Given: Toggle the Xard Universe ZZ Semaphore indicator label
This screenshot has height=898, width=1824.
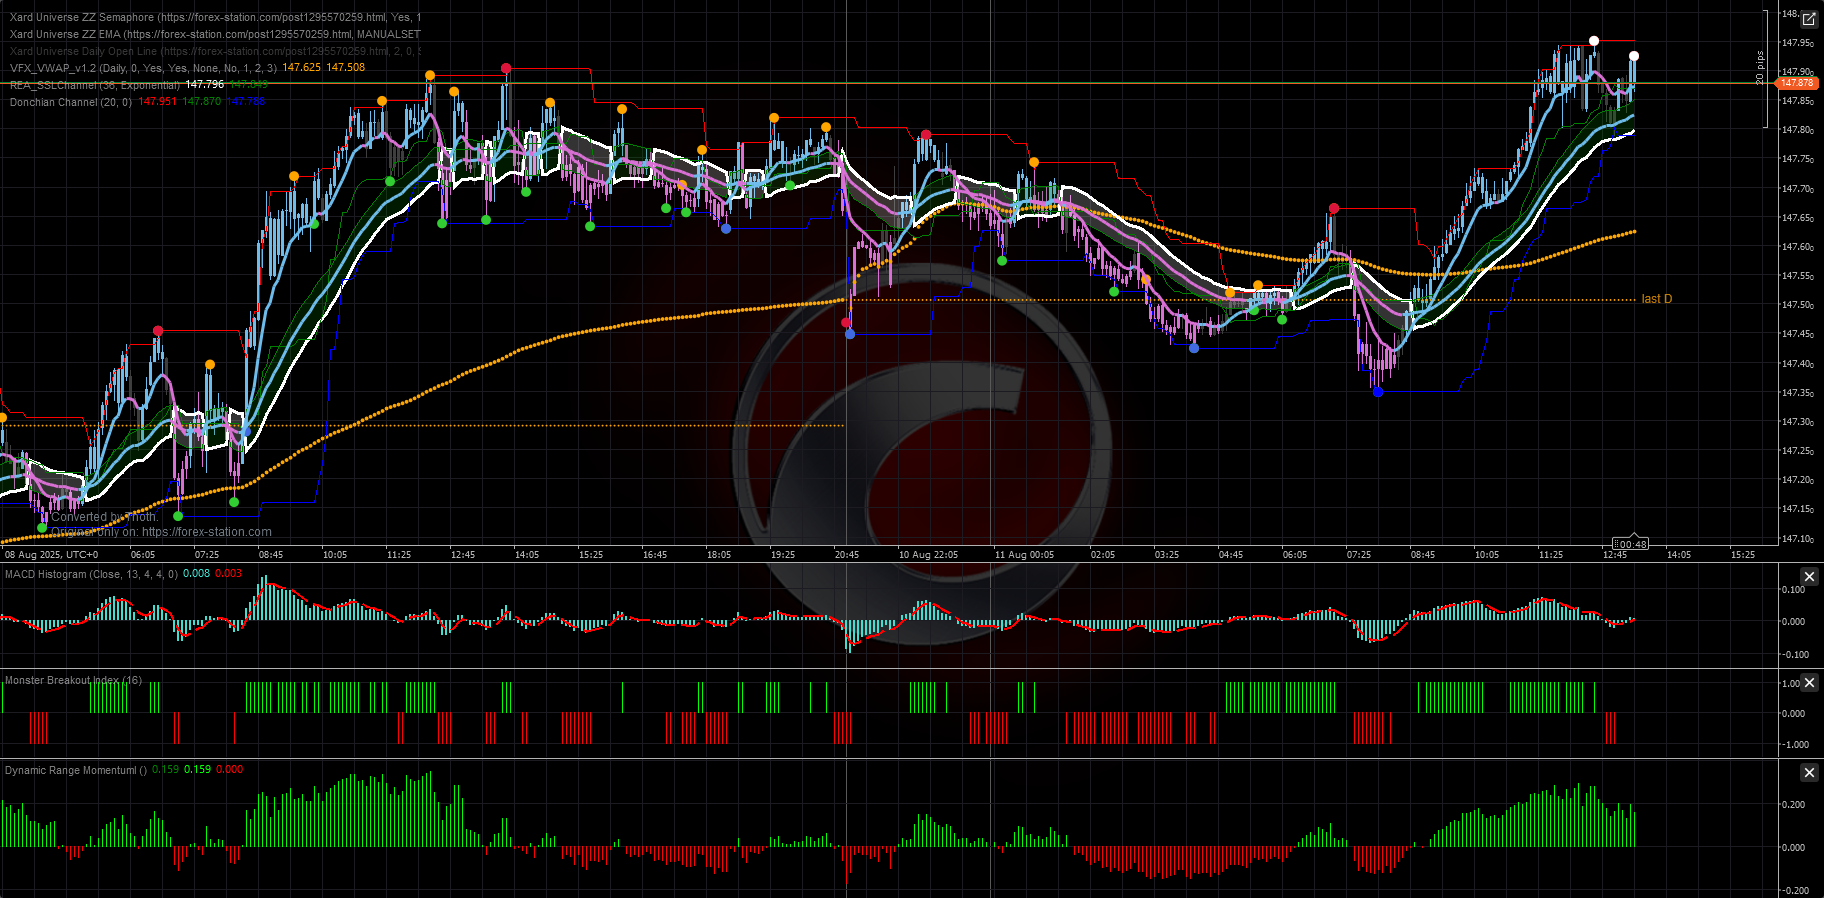Looking at the screenshot, I should point(215,17).
